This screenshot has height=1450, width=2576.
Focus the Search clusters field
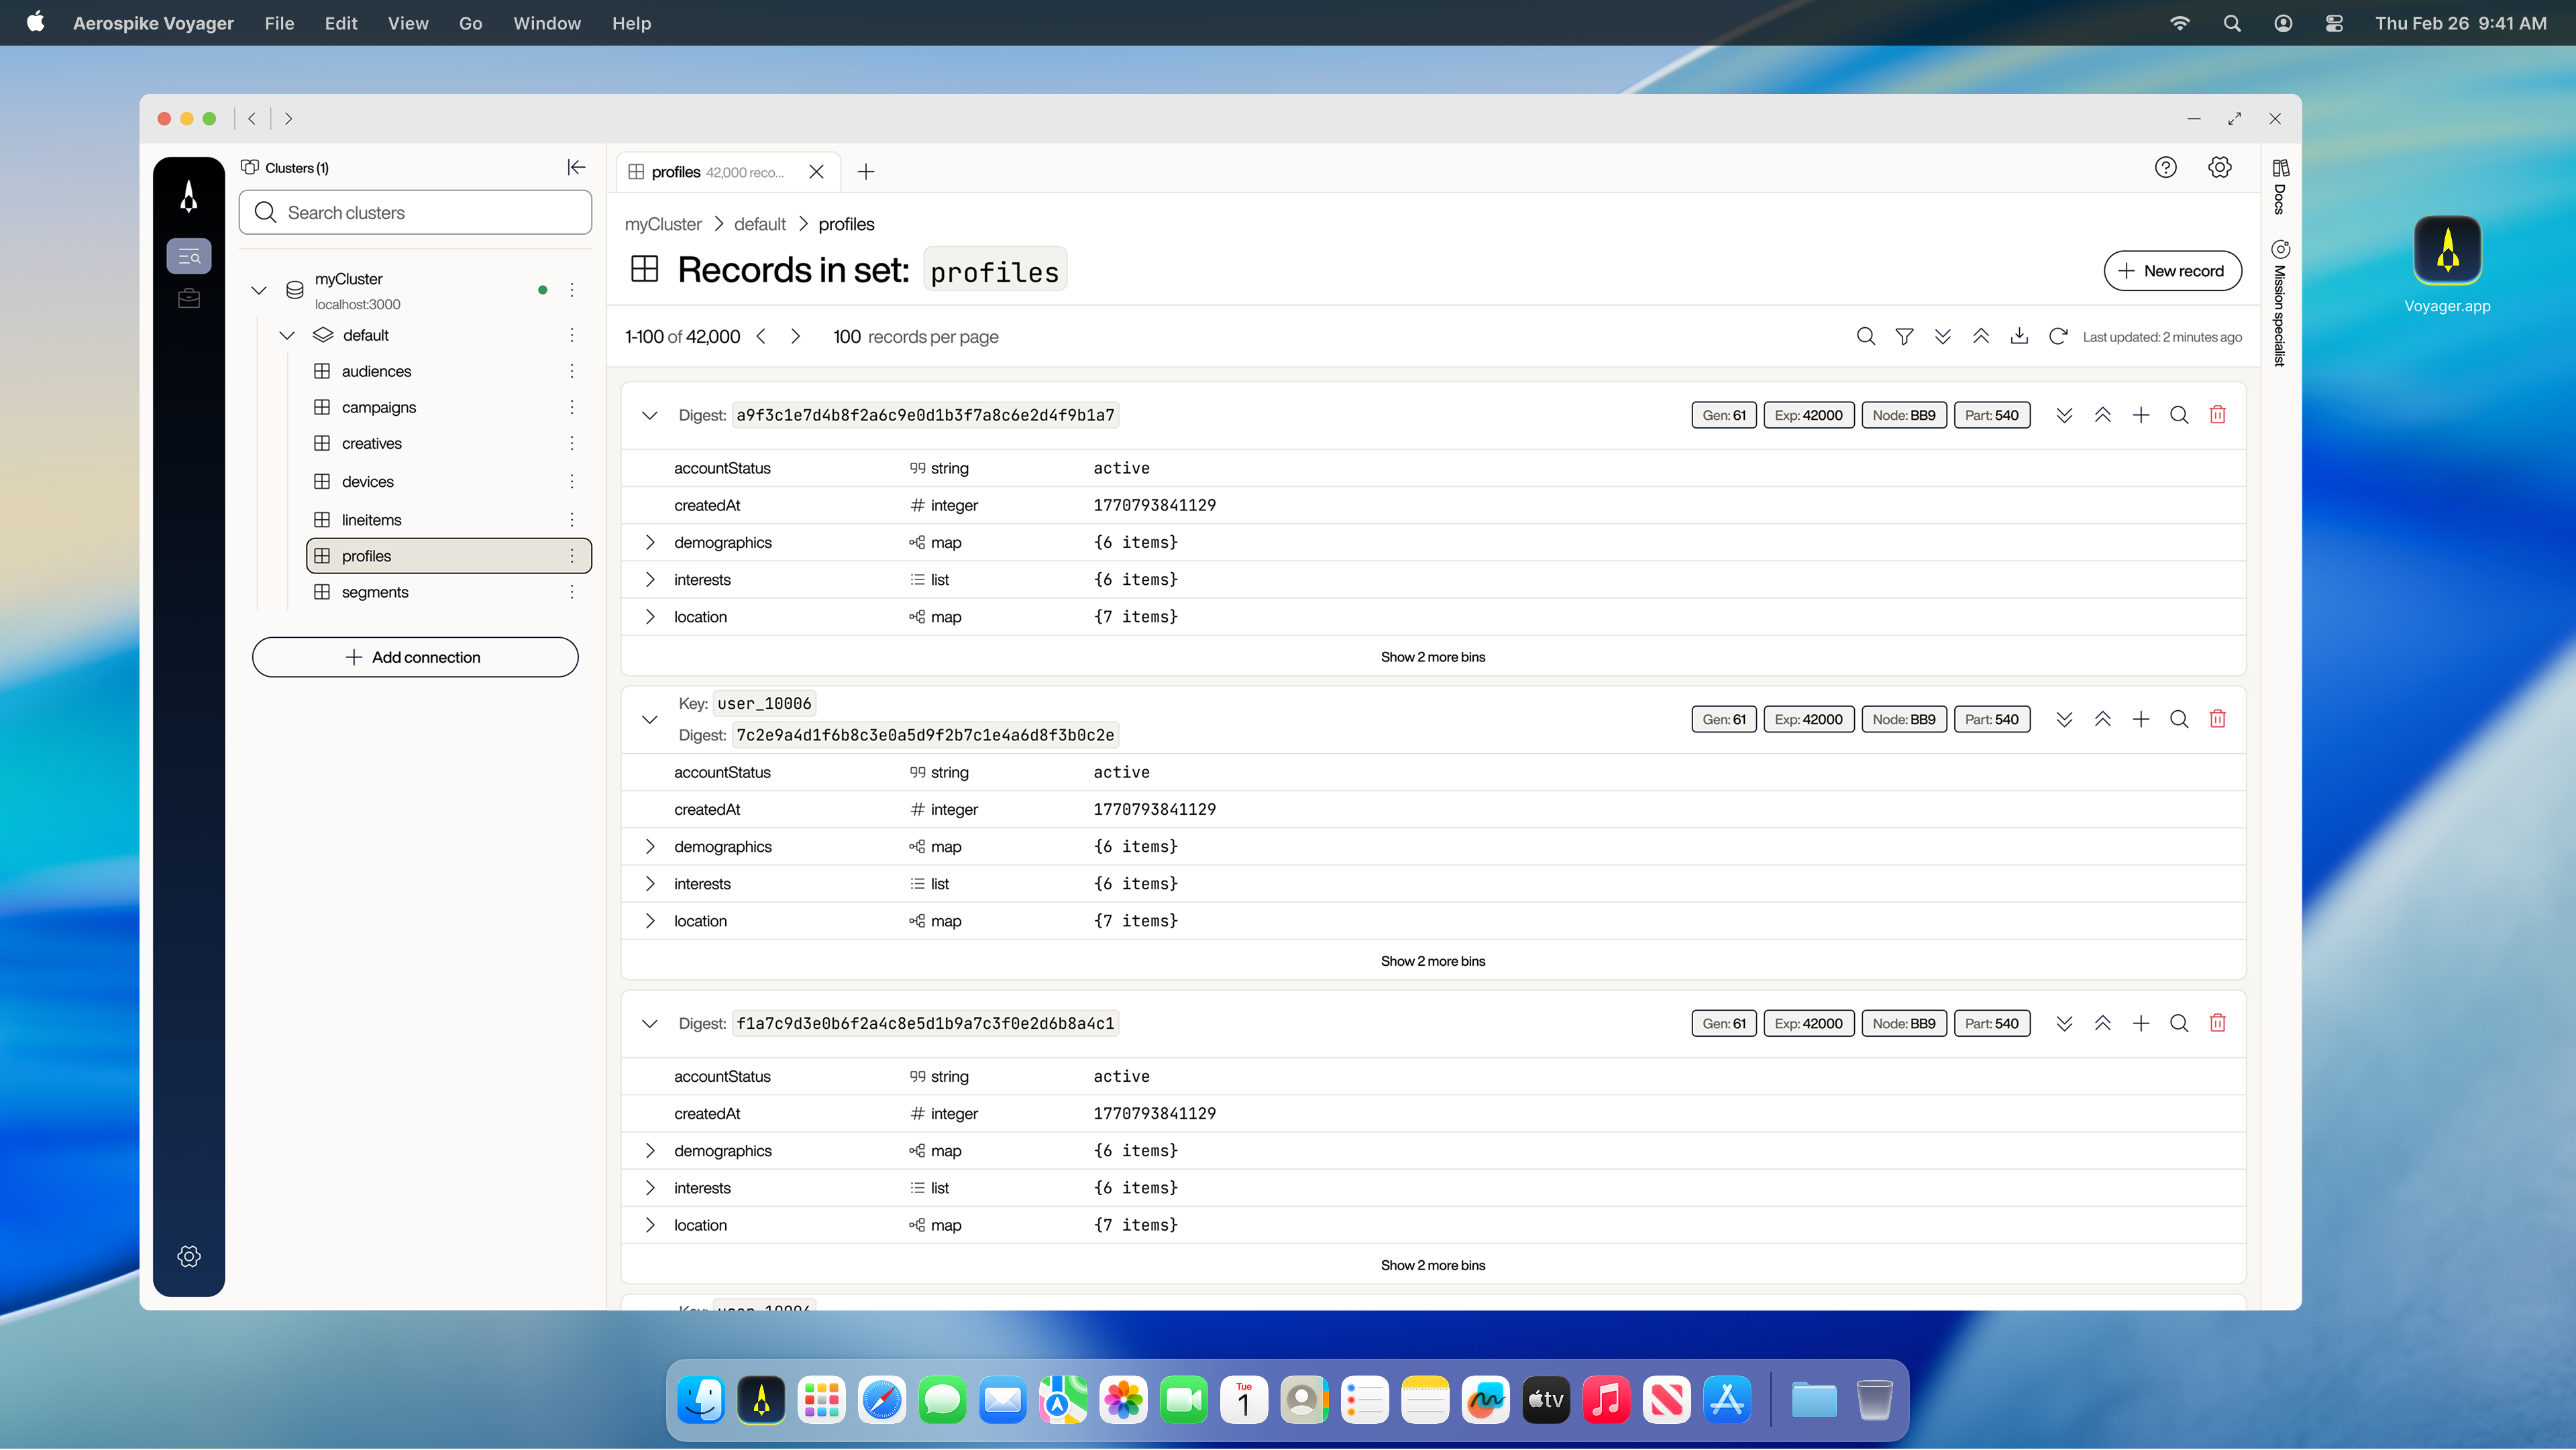(415, 212)
